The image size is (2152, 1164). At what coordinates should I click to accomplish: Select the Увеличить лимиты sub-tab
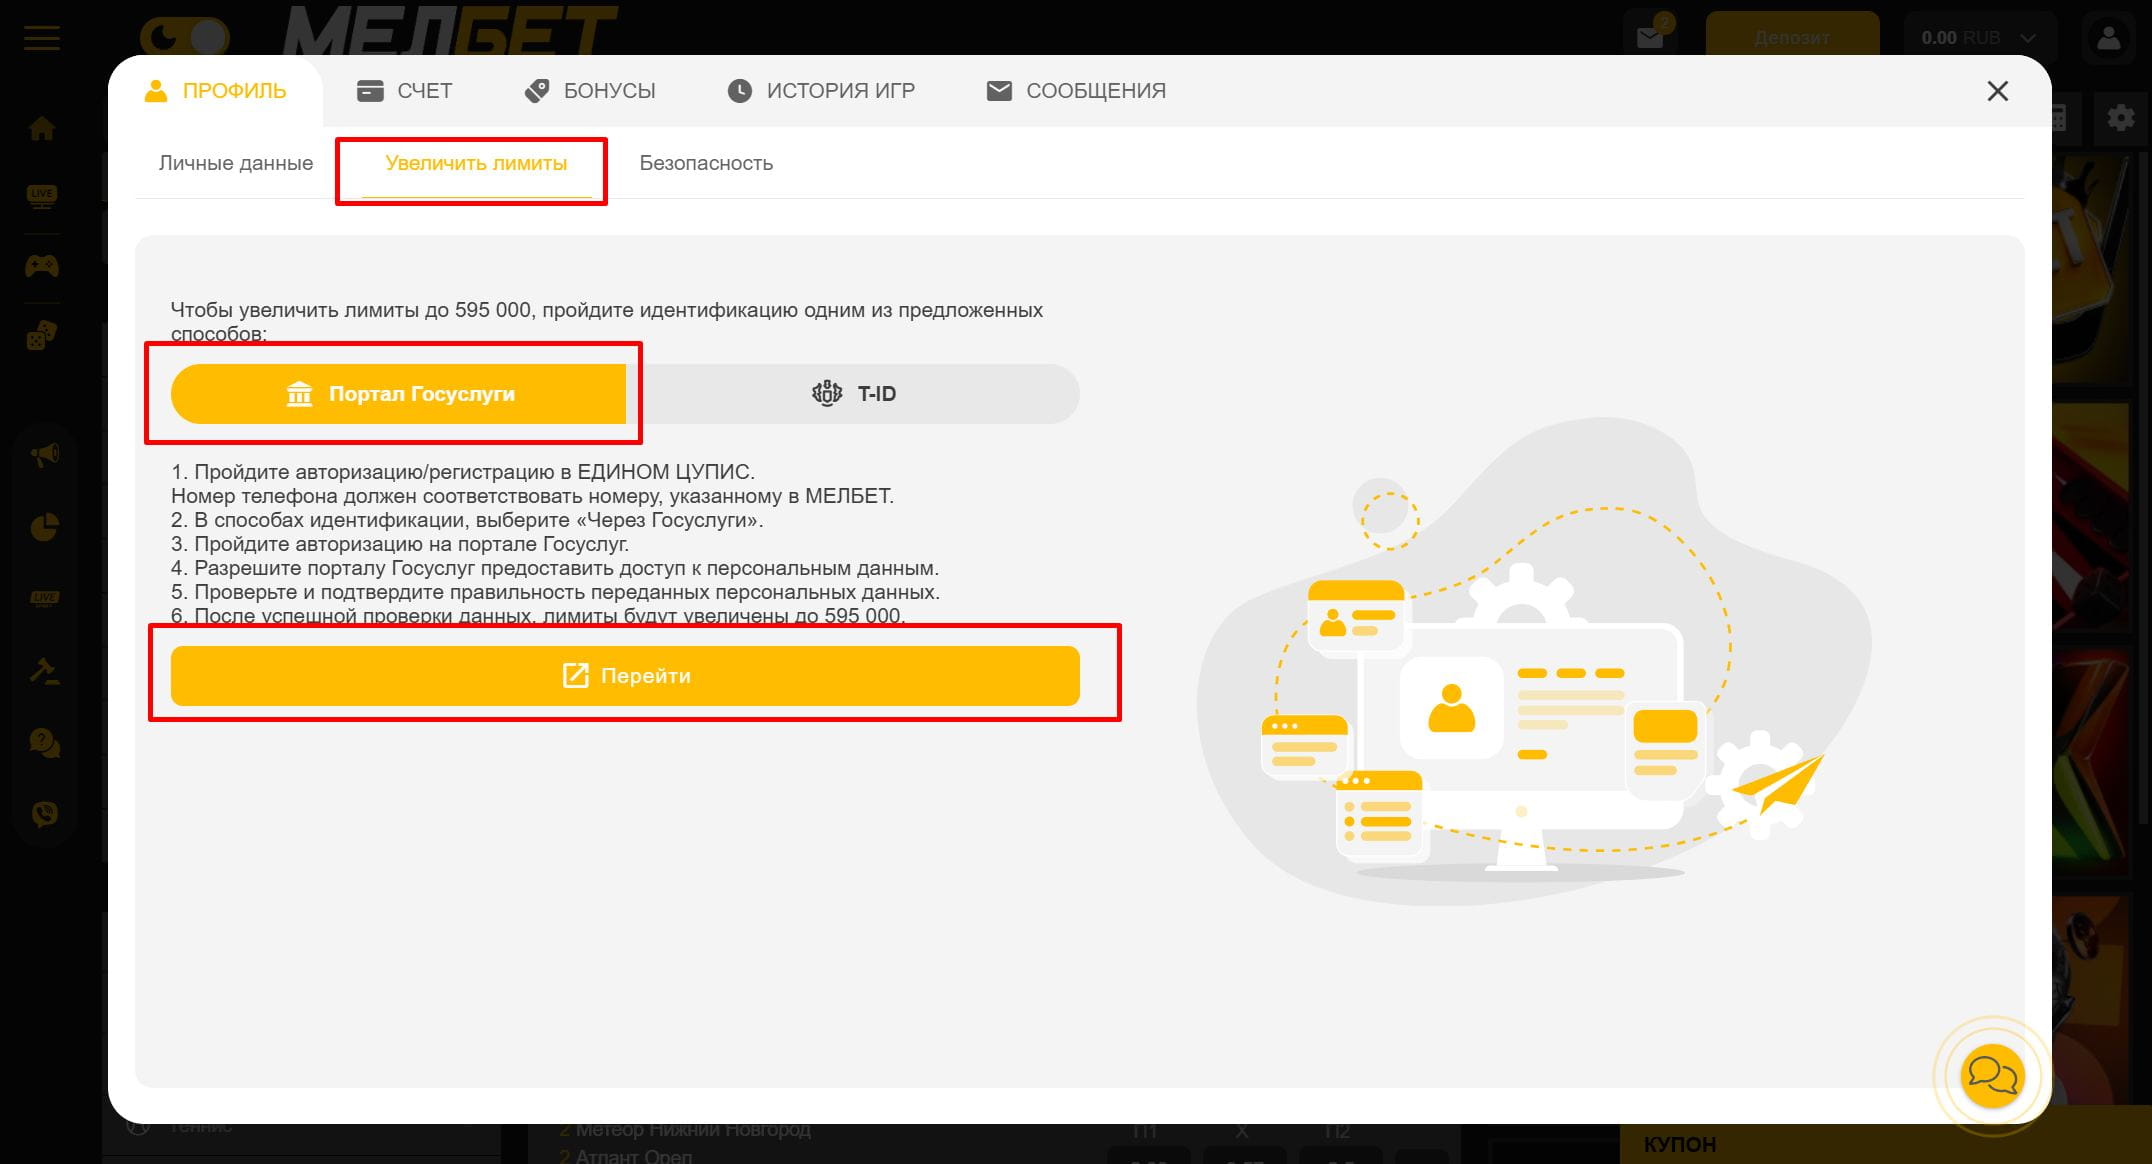click(476, 163)
